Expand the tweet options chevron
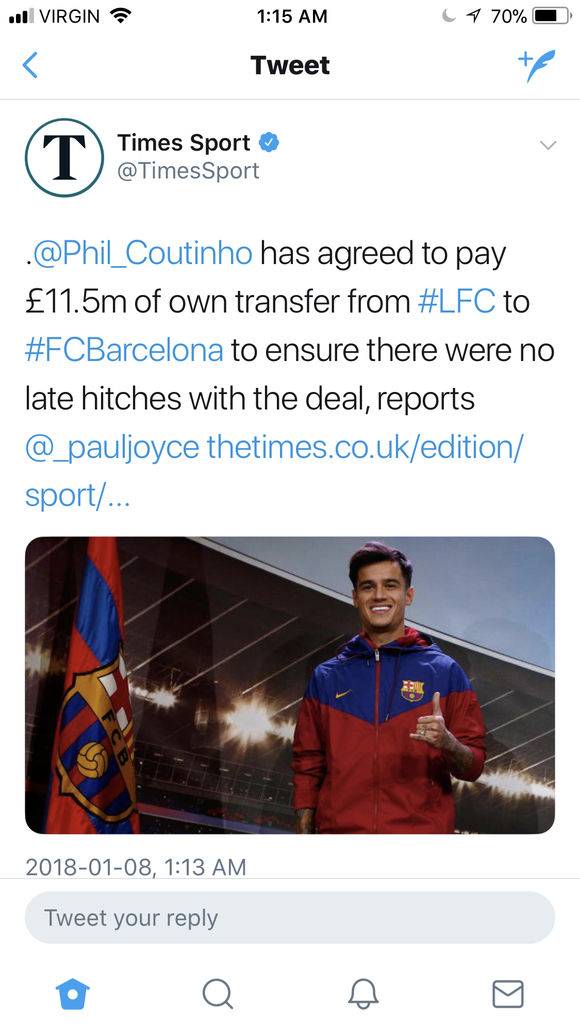The width and height of the screenshot is (580, 1032). click(547, 145)
